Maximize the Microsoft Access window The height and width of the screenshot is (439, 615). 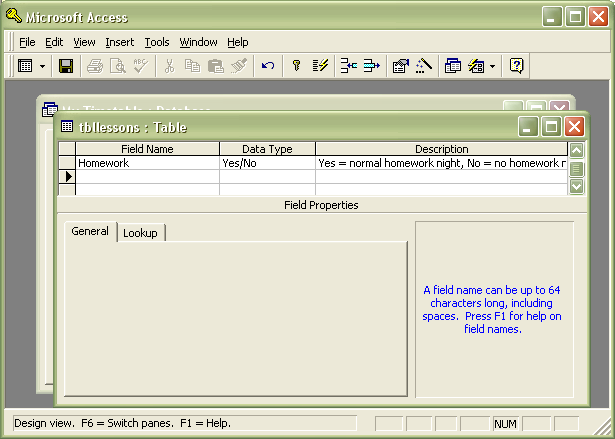click(x=575, y=17)
